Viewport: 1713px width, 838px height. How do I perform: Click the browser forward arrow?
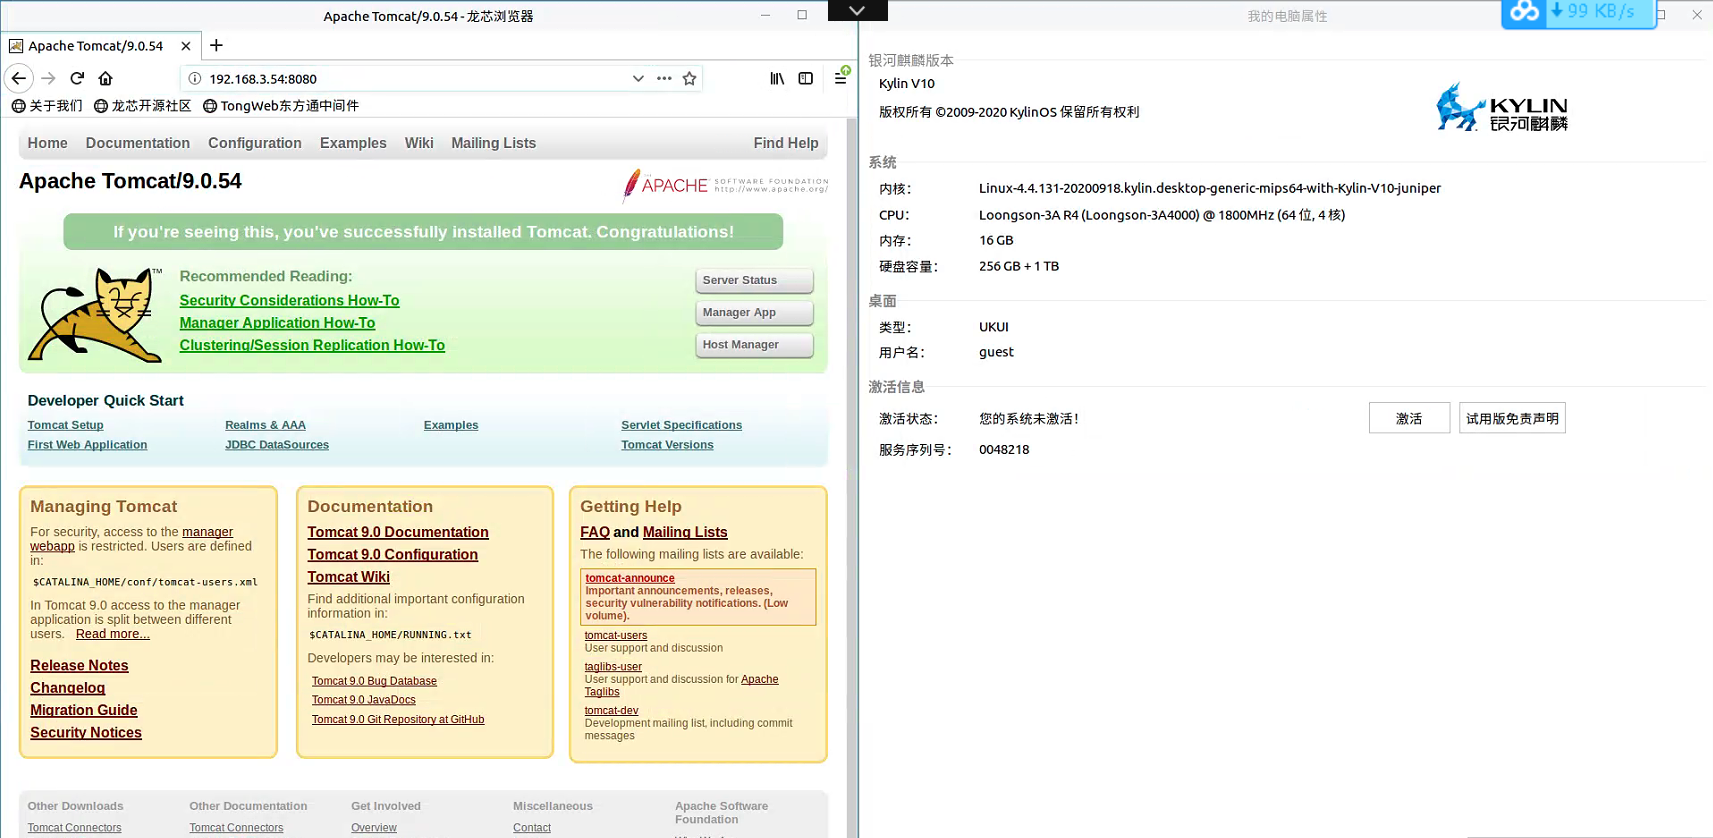pos(48,78)
